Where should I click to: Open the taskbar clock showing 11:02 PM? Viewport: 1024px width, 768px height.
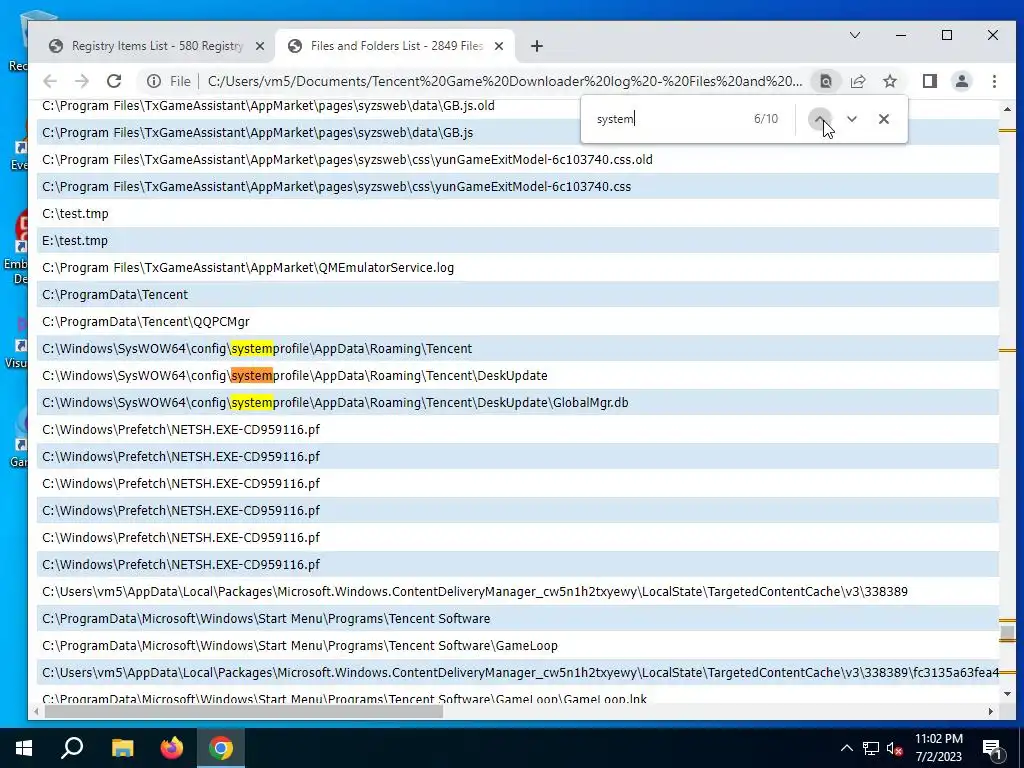pos(938,748)
